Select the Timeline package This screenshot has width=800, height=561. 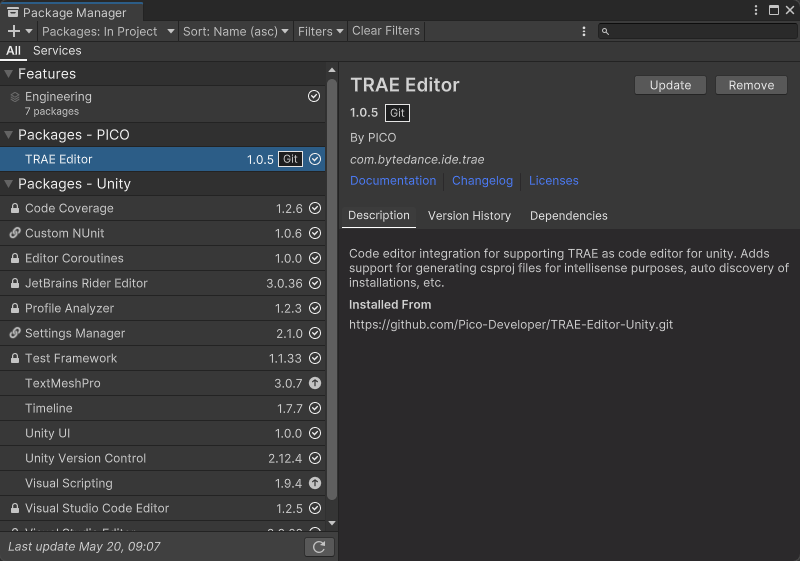[x=162, y=408]
